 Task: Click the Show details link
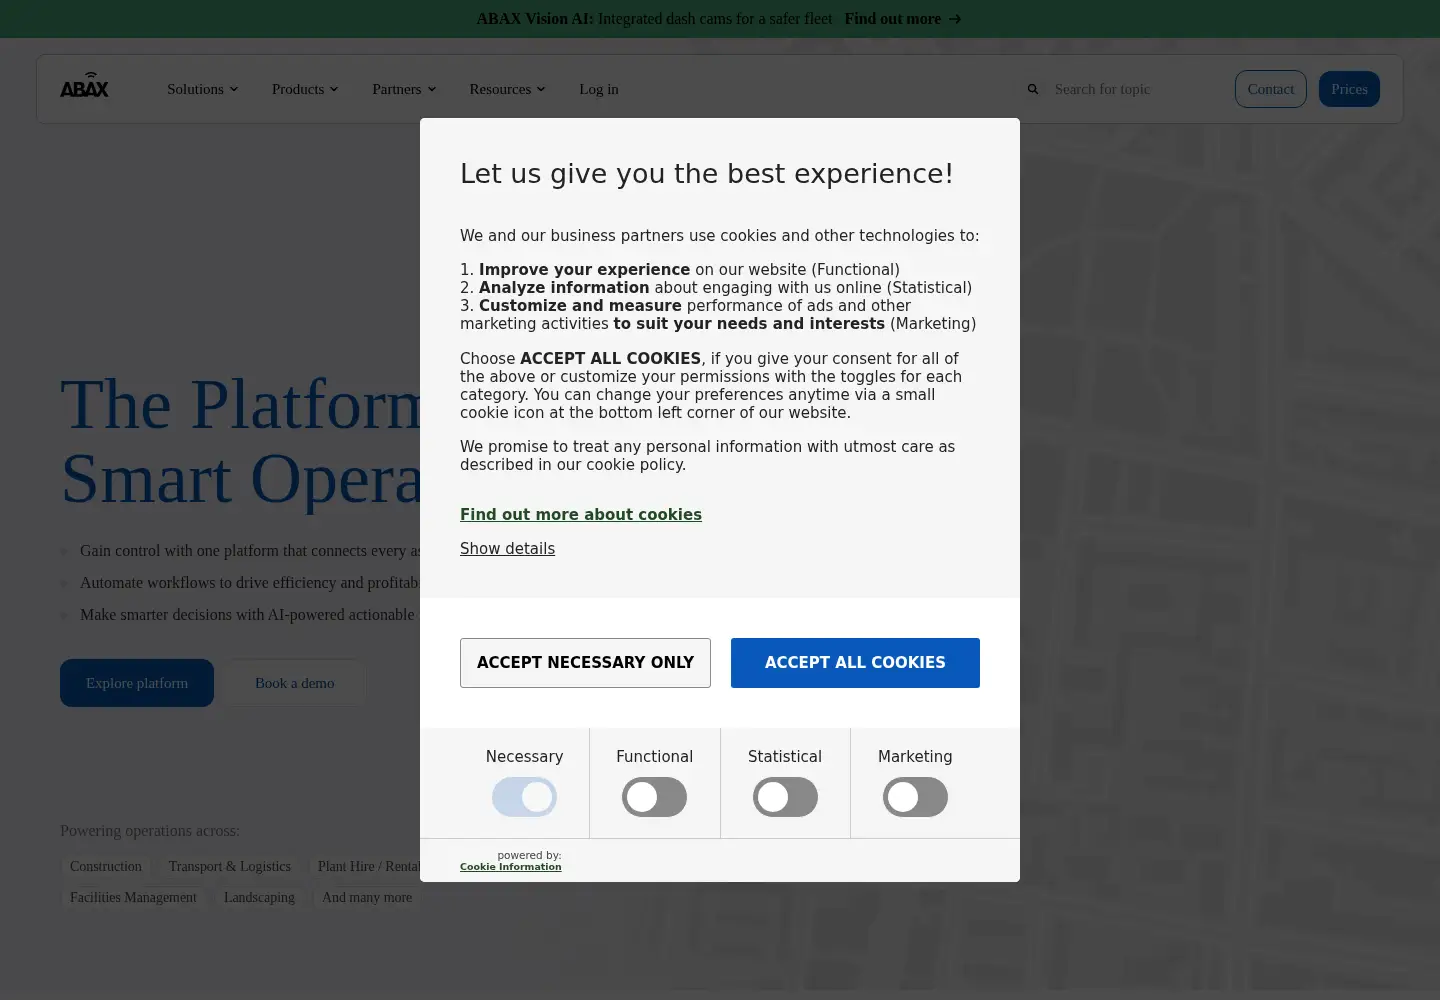[x=507, y=549]
